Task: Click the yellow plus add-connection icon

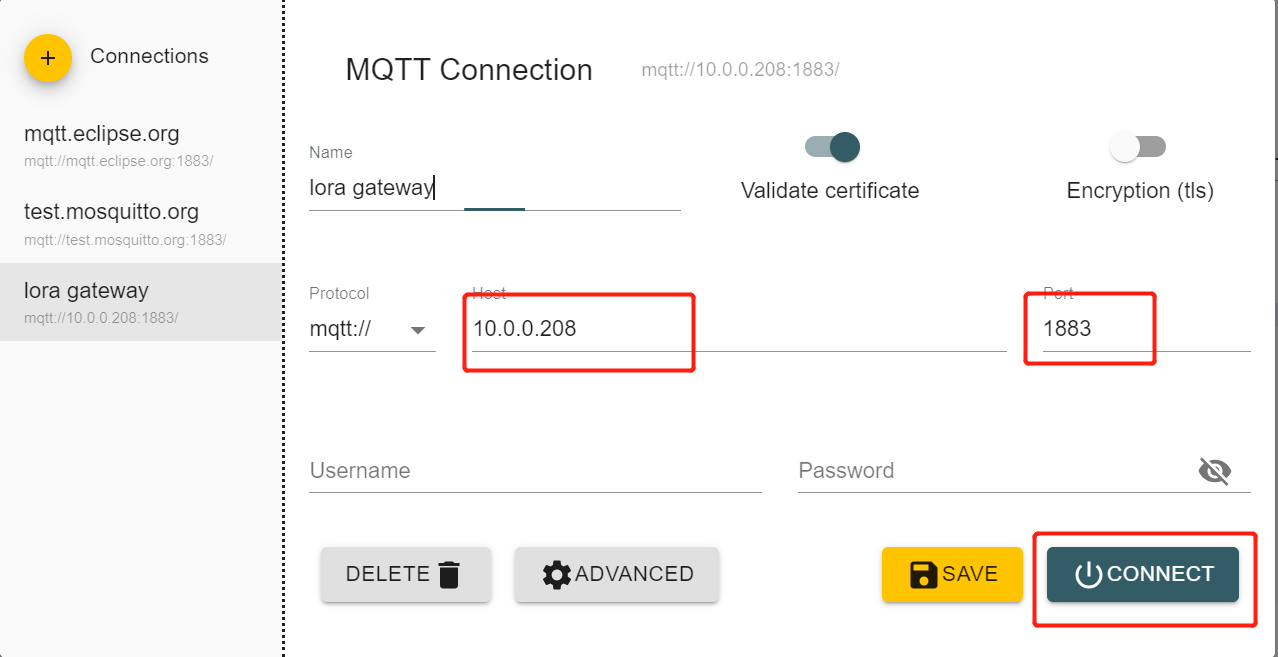Action: [48, 58]
